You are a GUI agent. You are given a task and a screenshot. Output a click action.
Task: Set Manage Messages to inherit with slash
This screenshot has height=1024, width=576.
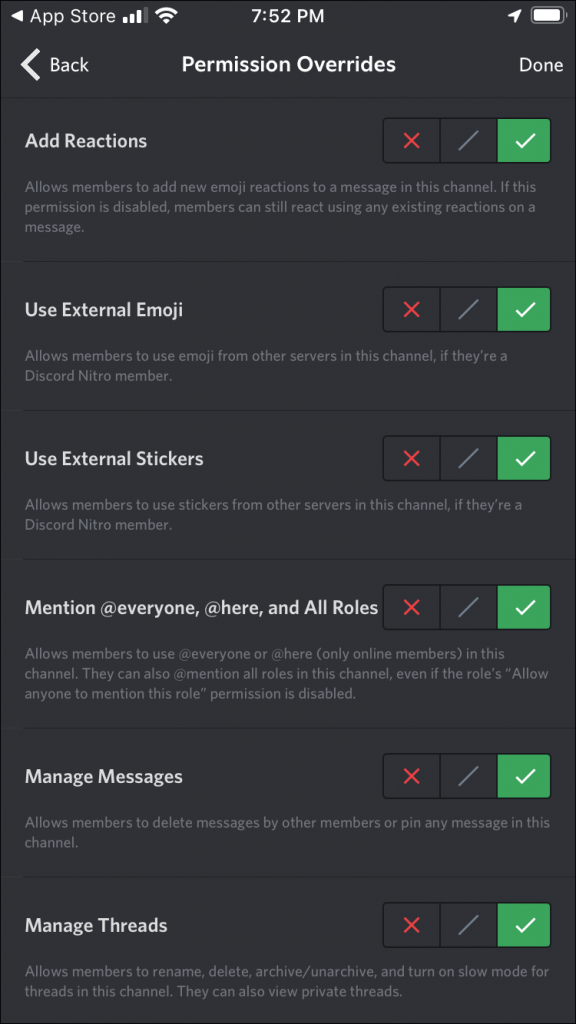tap(467, 776)
